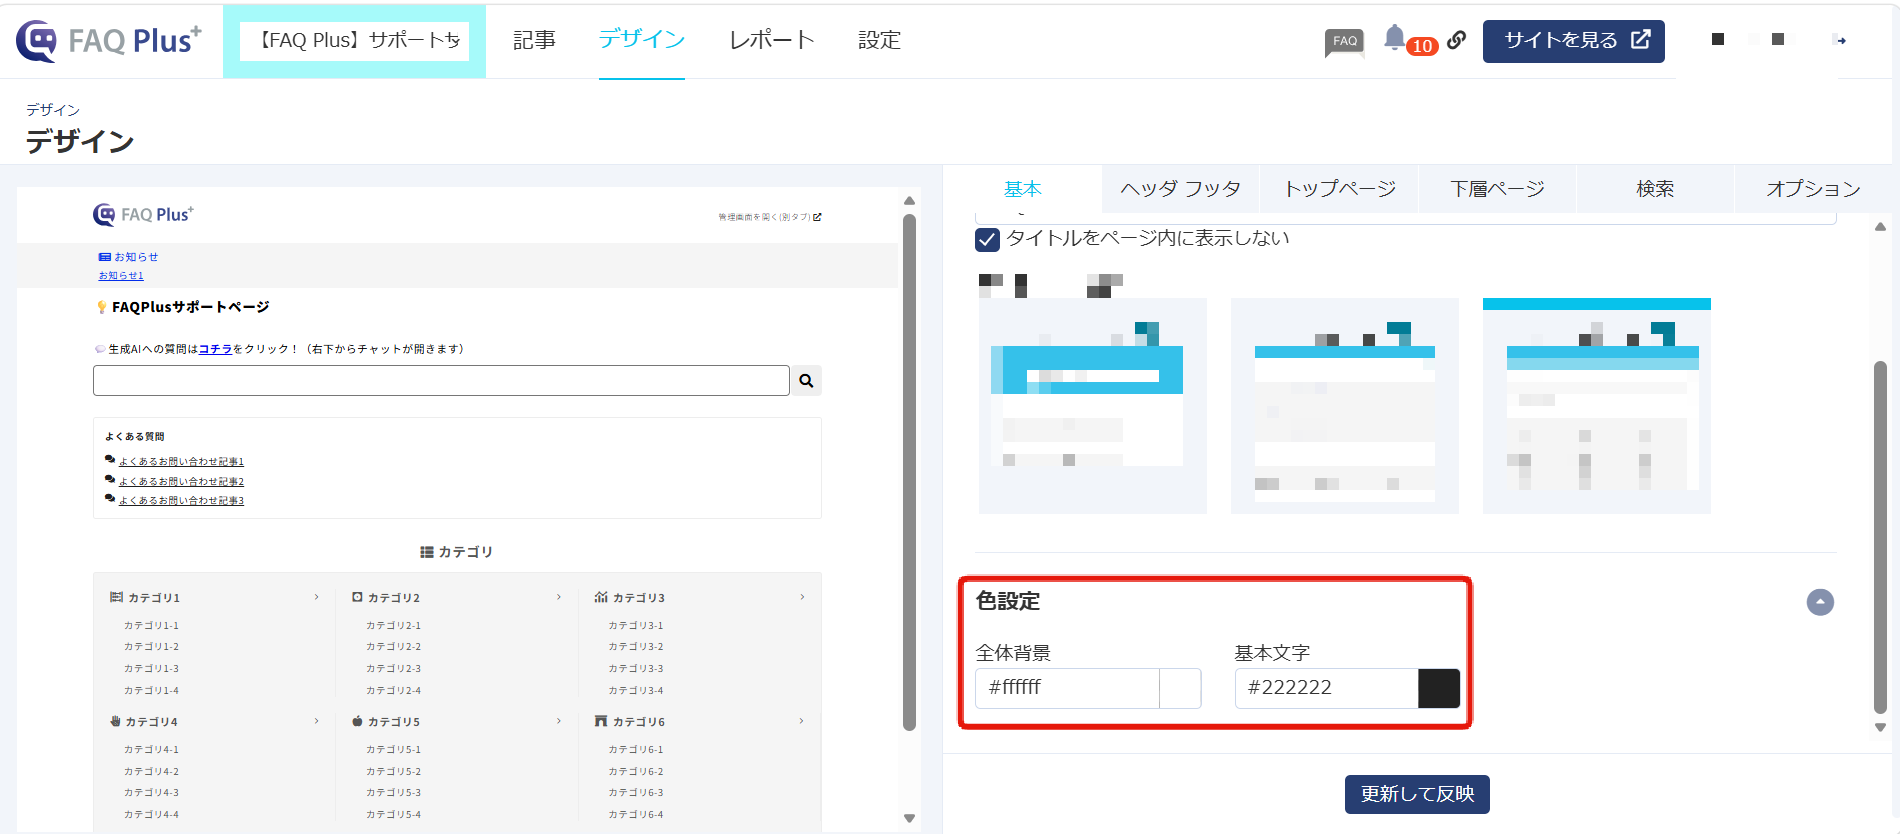Viewport: 1900px width, 834px height.
Task: Open よくあるお問い合わせ記事1 link
Action: 181,462
